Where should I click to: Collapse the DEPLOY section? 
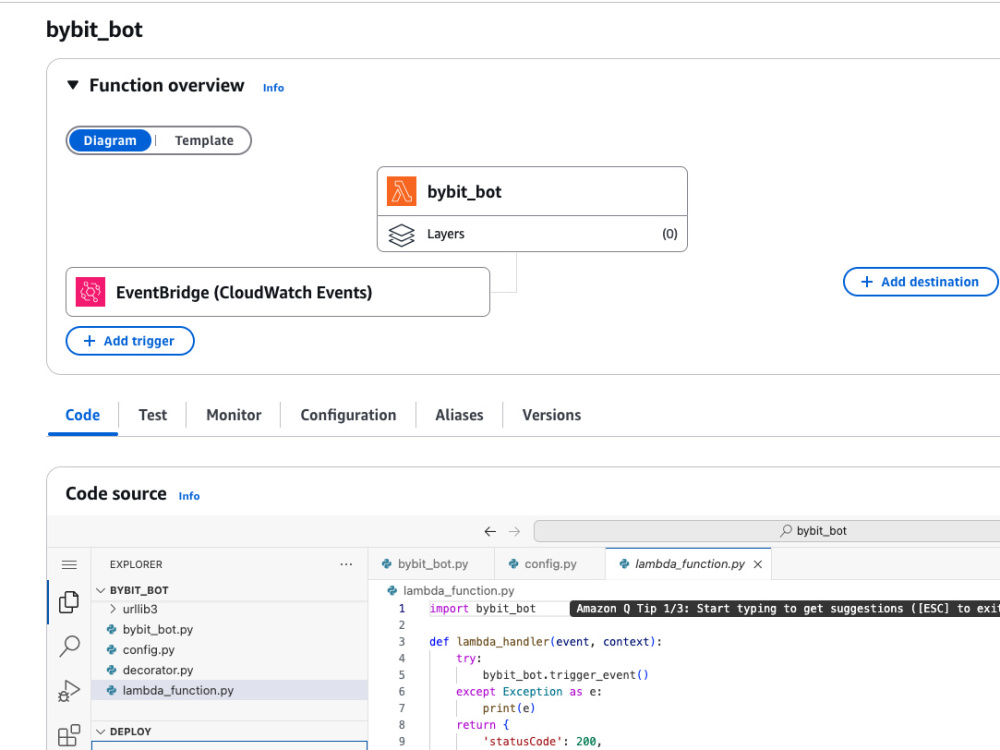point(100,732)
